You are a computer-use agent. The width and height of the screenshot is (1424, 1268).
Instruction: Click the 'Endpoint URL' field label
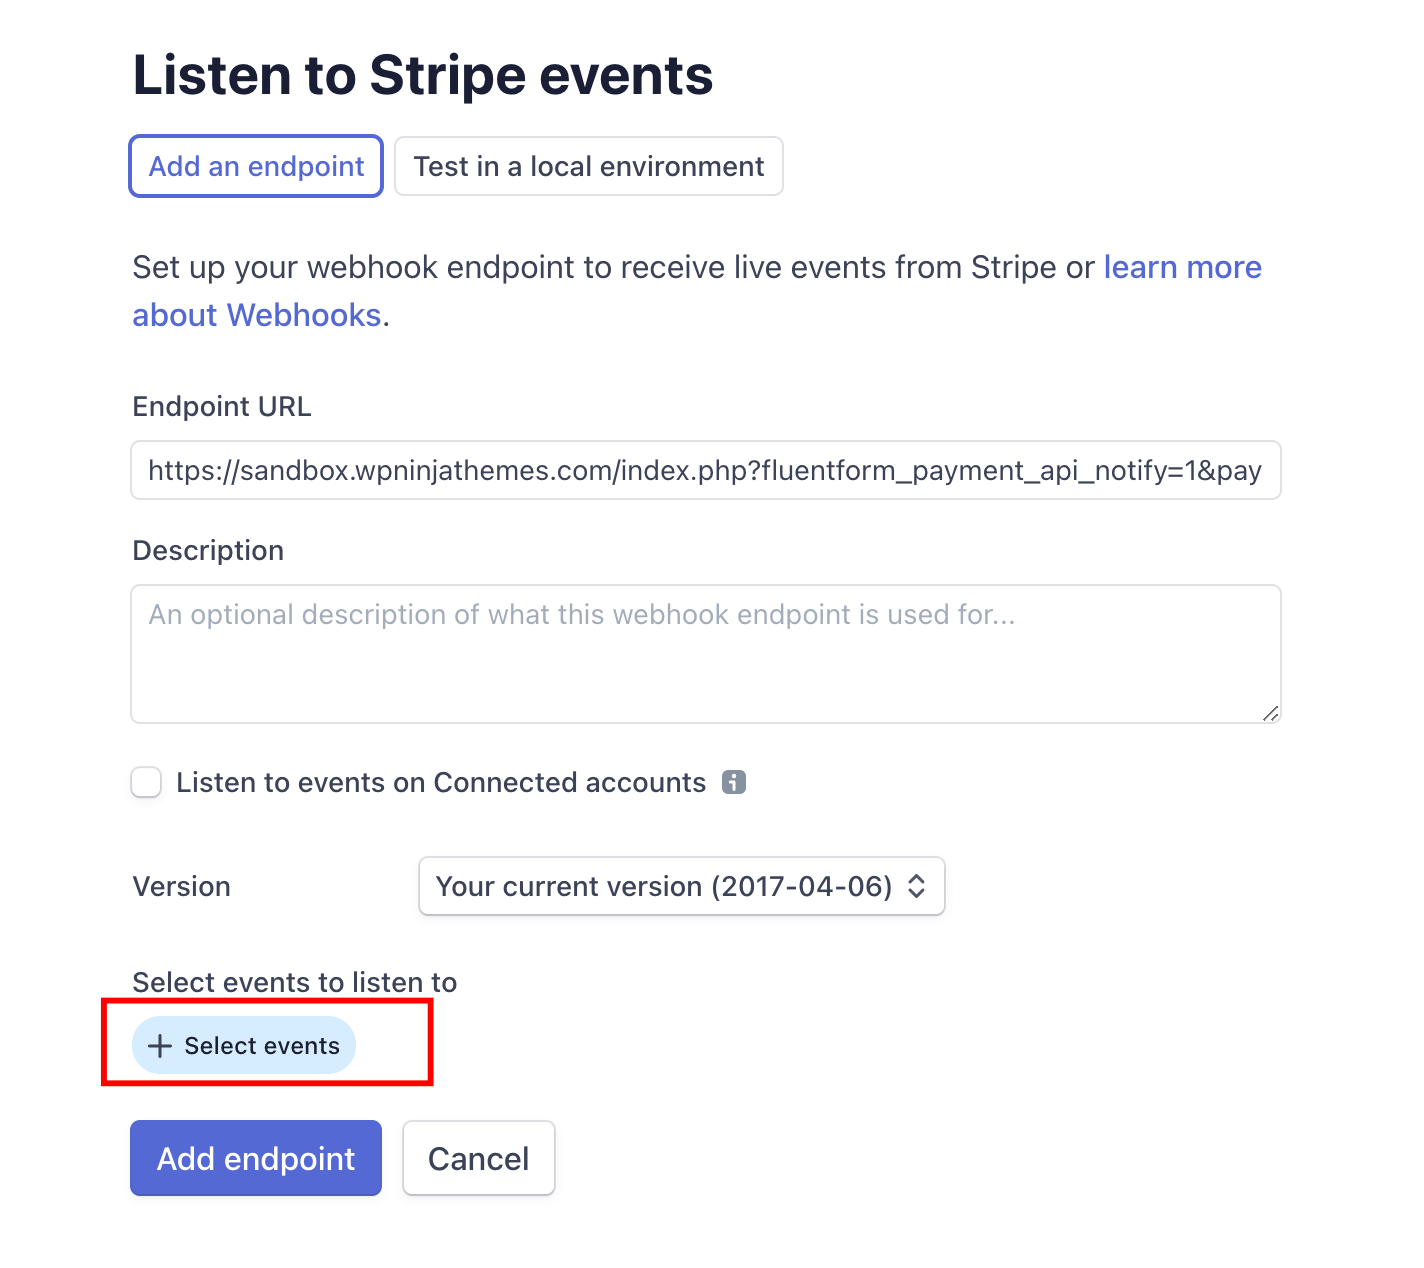222,407
